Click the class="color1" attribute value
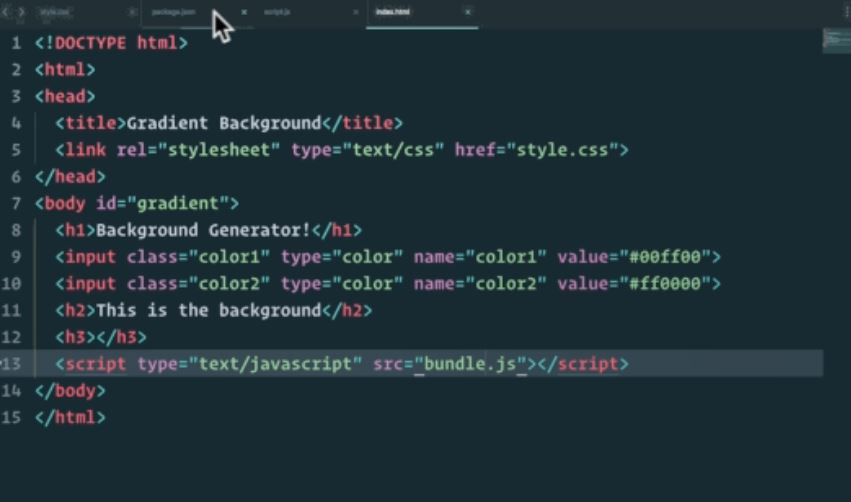The image size is (851, 502). [229, 257]
